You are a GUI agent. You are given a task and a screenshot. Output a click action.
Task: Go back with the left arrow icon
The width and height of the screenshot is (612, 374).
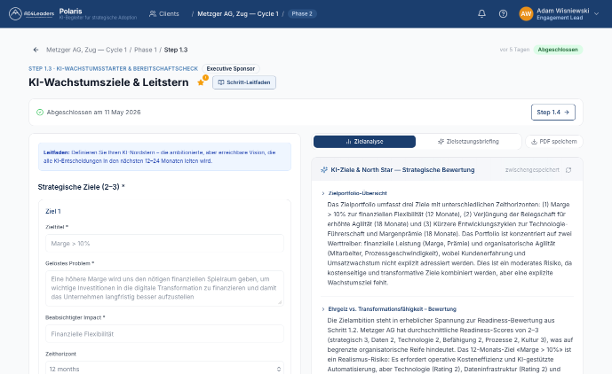click(36, 50)
